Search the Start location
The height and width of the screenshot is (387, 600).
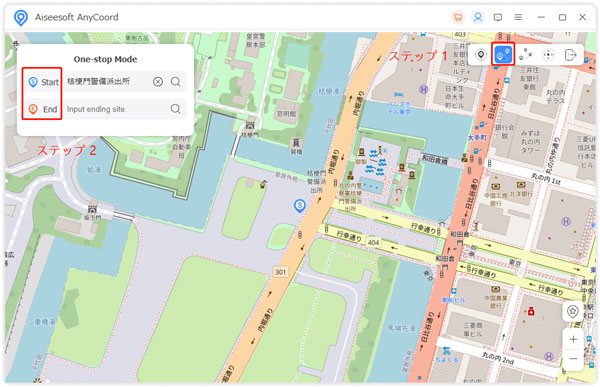coord(176,82)
